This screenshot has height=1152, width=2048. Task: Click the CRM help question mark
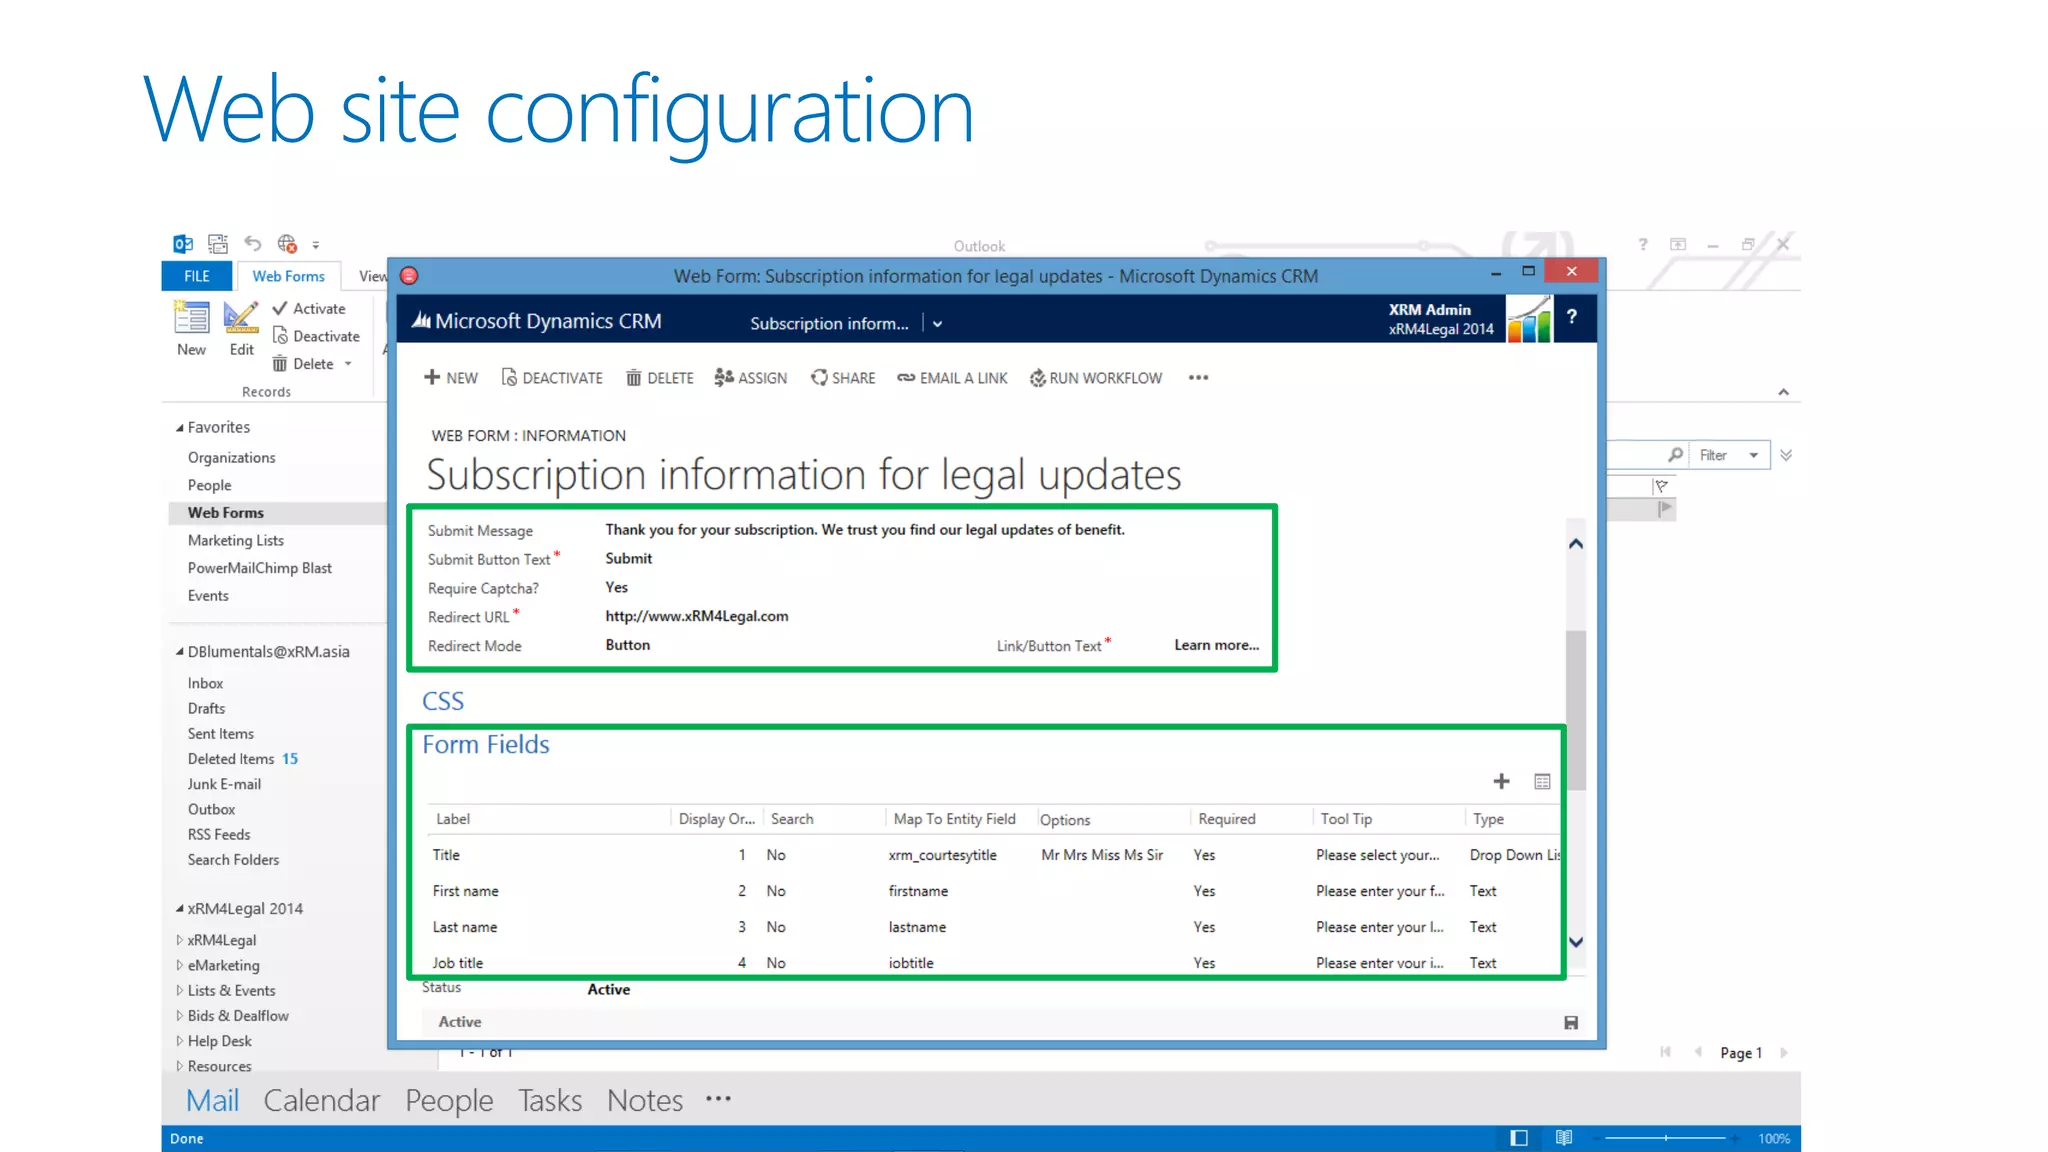click(x=1572, y=317)
